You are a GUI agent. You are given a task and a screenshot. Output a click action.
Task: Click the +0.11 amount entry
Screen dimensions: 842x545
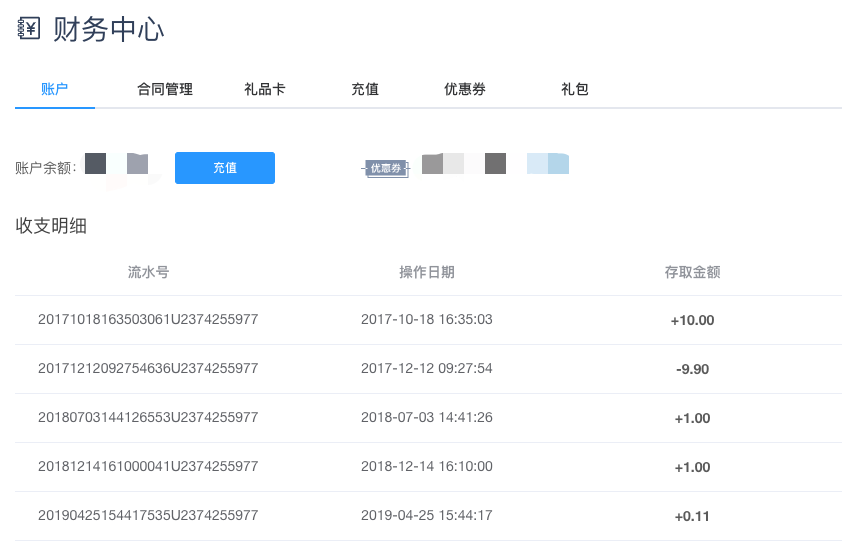click(693, 517)
